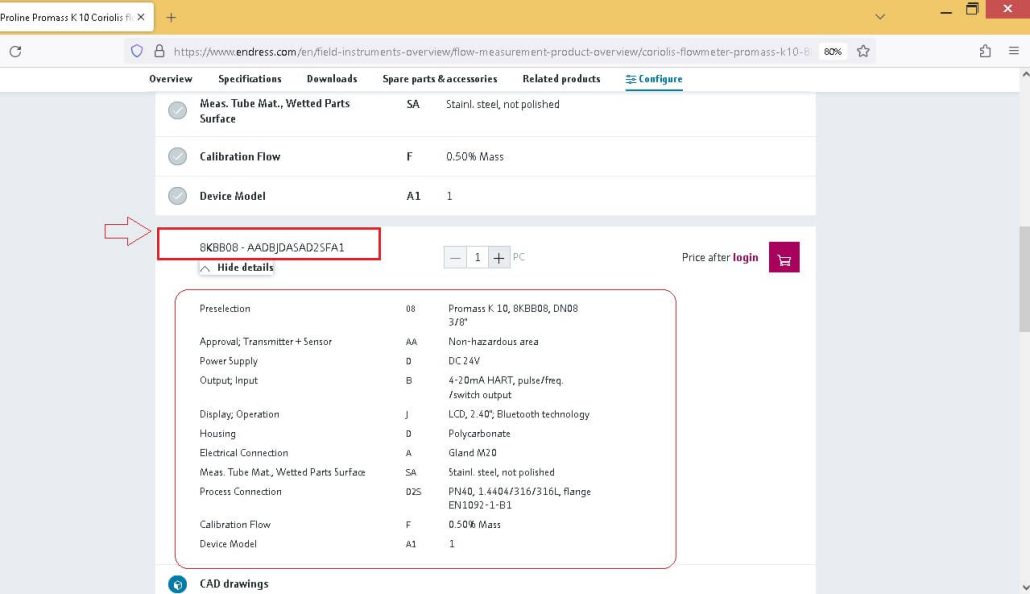
Task: Follow the login link for pricing
Action: coord(746,258)
